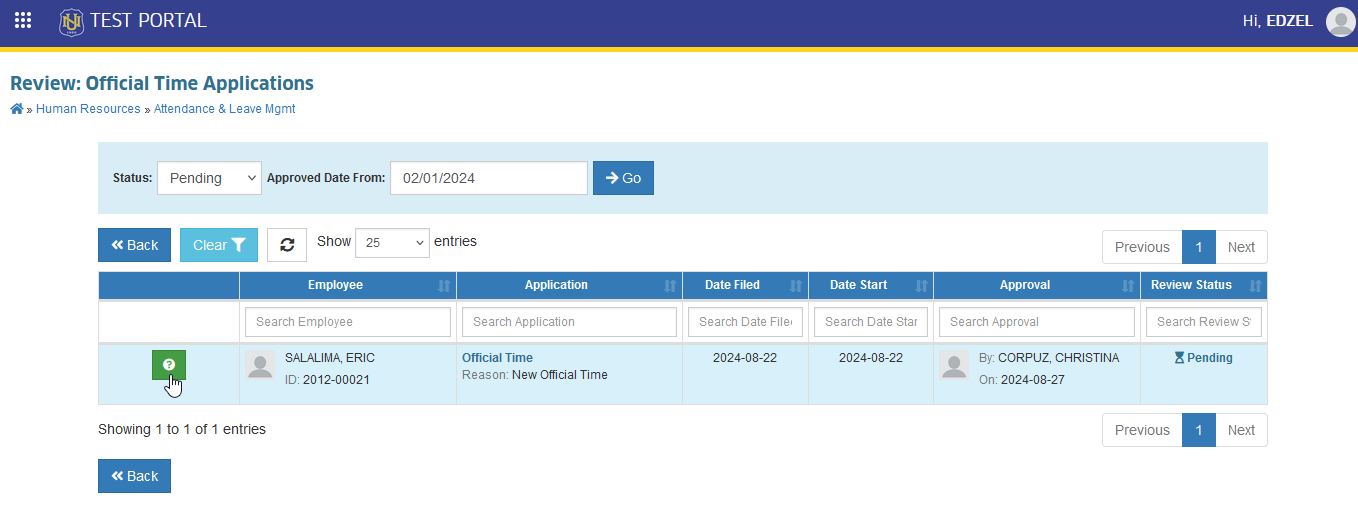This screenshot has width=1358, height=526.
Task: Click the lower Previous page button
Action: click(x=1142, y=430)
